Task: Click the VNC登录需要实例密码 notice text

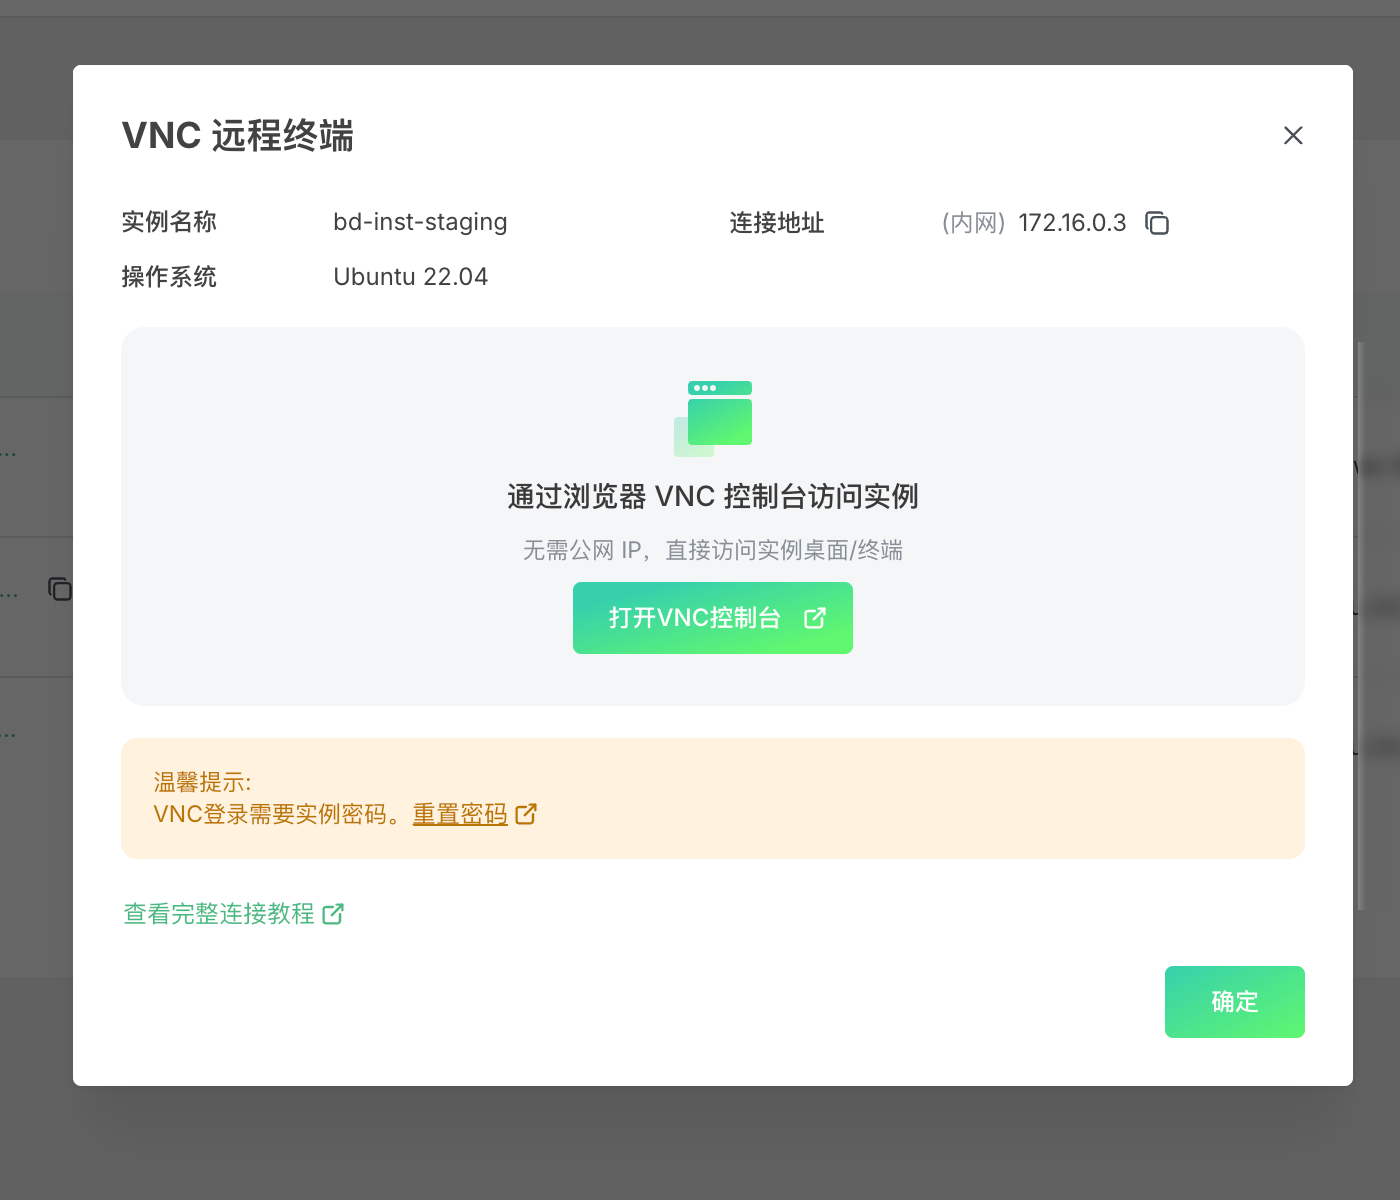Action: click(278, 814)
